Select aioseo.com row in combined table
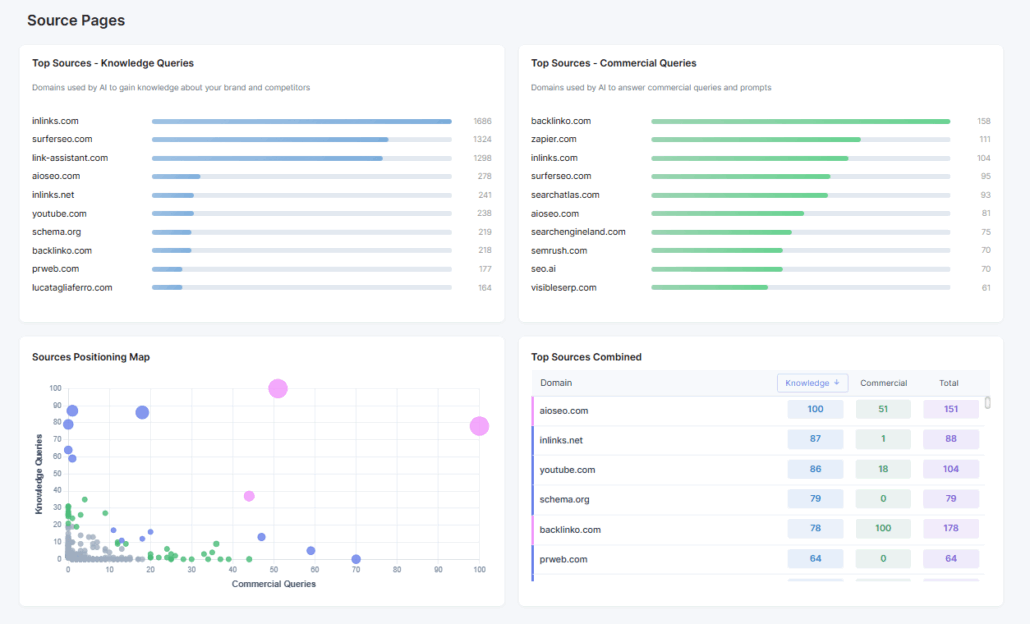The image size is (1030, 624). 758,411
